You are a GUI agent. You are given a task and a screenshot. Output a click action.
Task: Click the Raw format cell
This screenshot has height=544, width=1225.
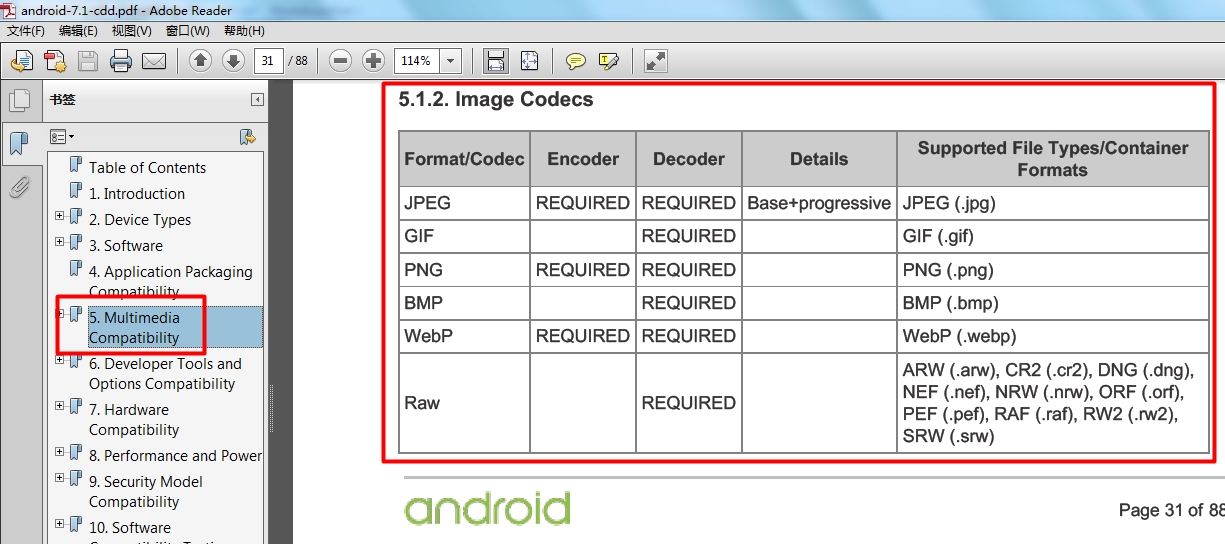click(x=464, y=403)
